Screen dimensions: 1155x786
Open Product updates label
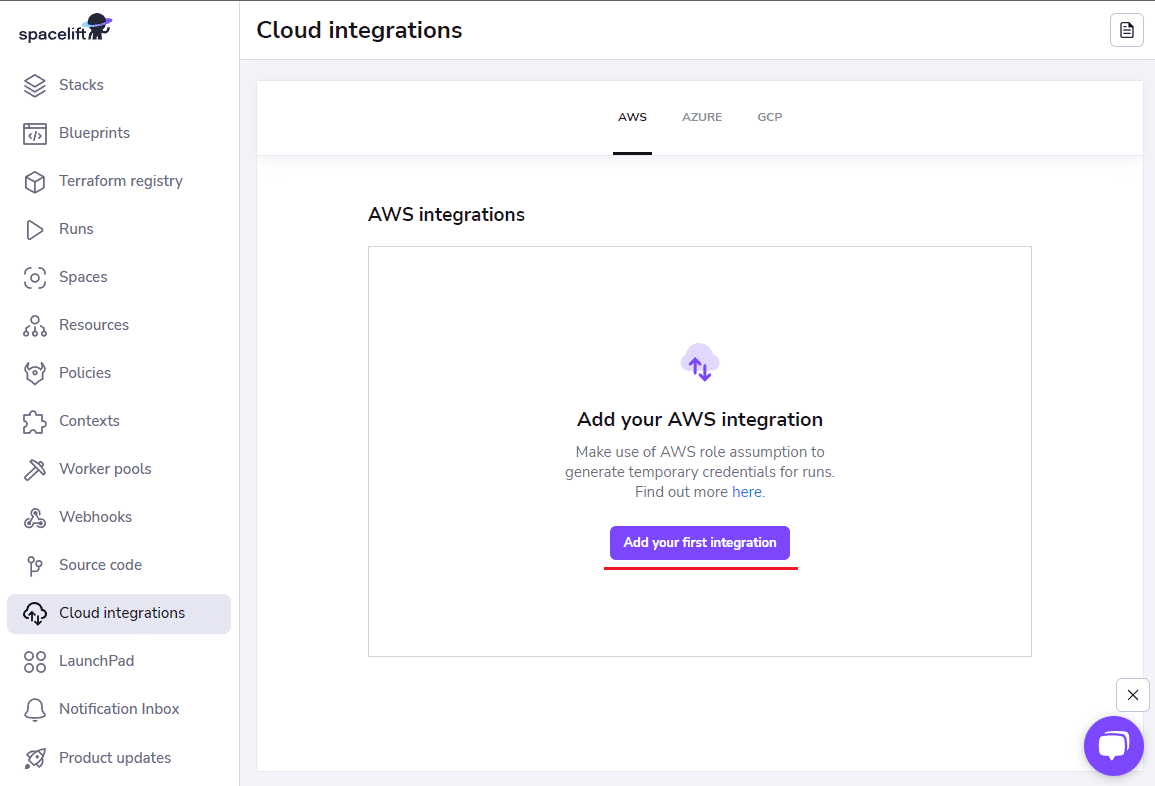pos(115,757)
